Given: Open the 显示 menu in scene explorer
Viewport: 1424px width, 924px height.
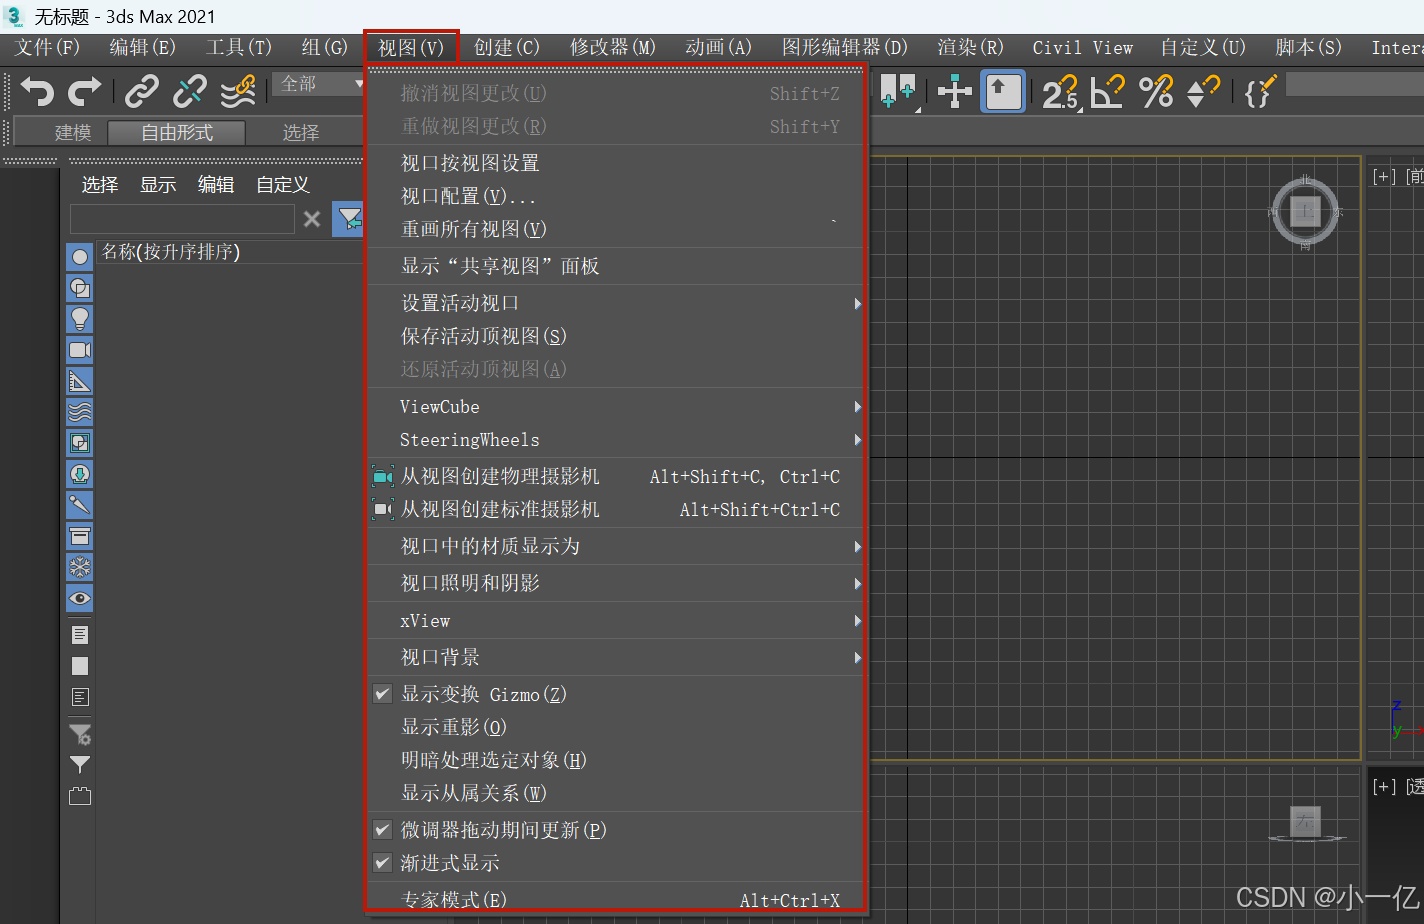Looking at the screenshot, I should click(158, 185).
